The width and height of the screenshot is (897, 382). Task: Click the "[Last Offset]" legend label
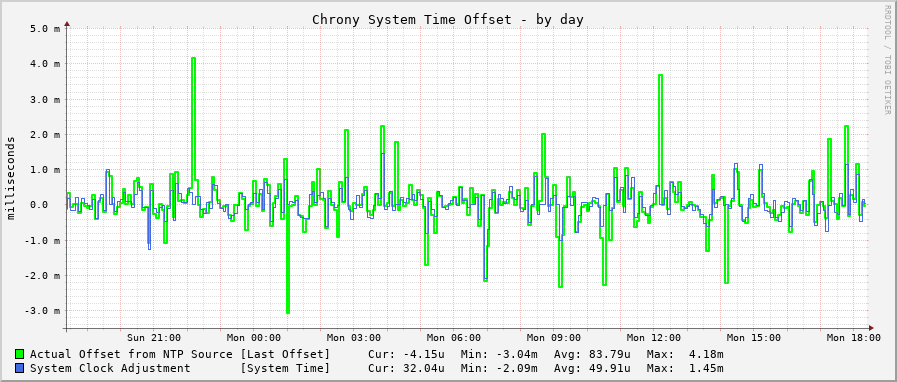(285, 354)
